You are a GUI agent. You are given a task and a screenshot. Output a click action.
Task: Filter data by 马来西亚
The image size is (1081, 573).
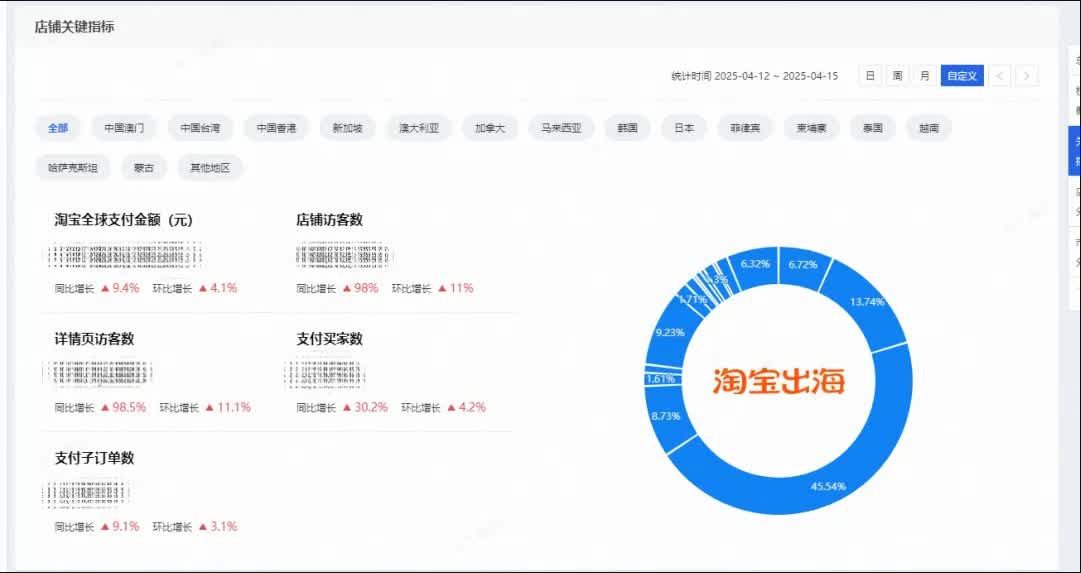point(561,128)
